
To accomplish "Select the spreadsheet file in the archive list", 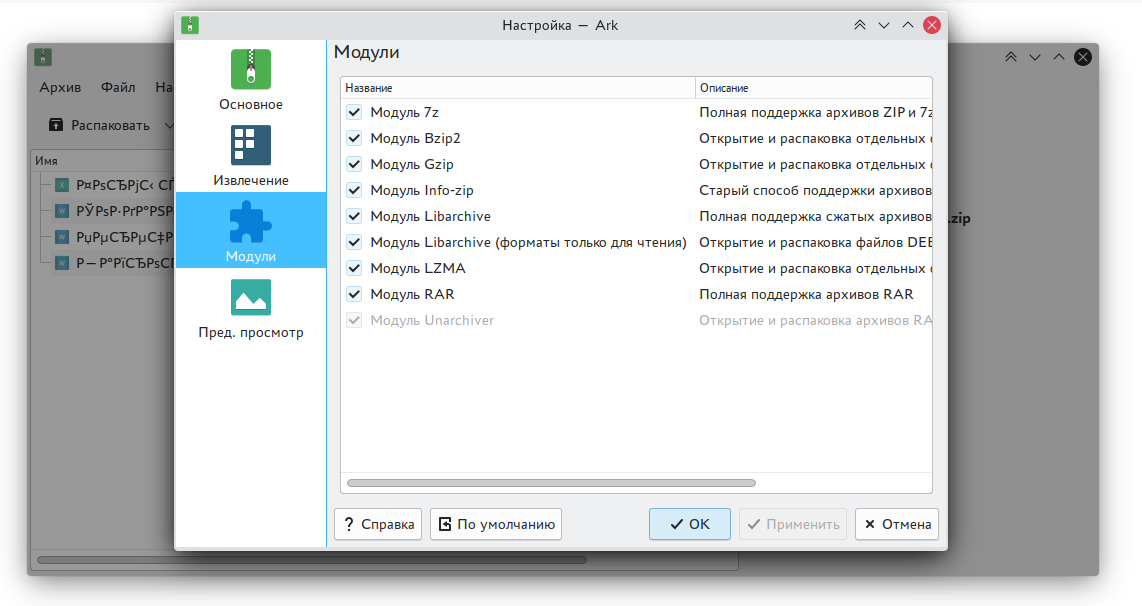I will pos(114,185).
